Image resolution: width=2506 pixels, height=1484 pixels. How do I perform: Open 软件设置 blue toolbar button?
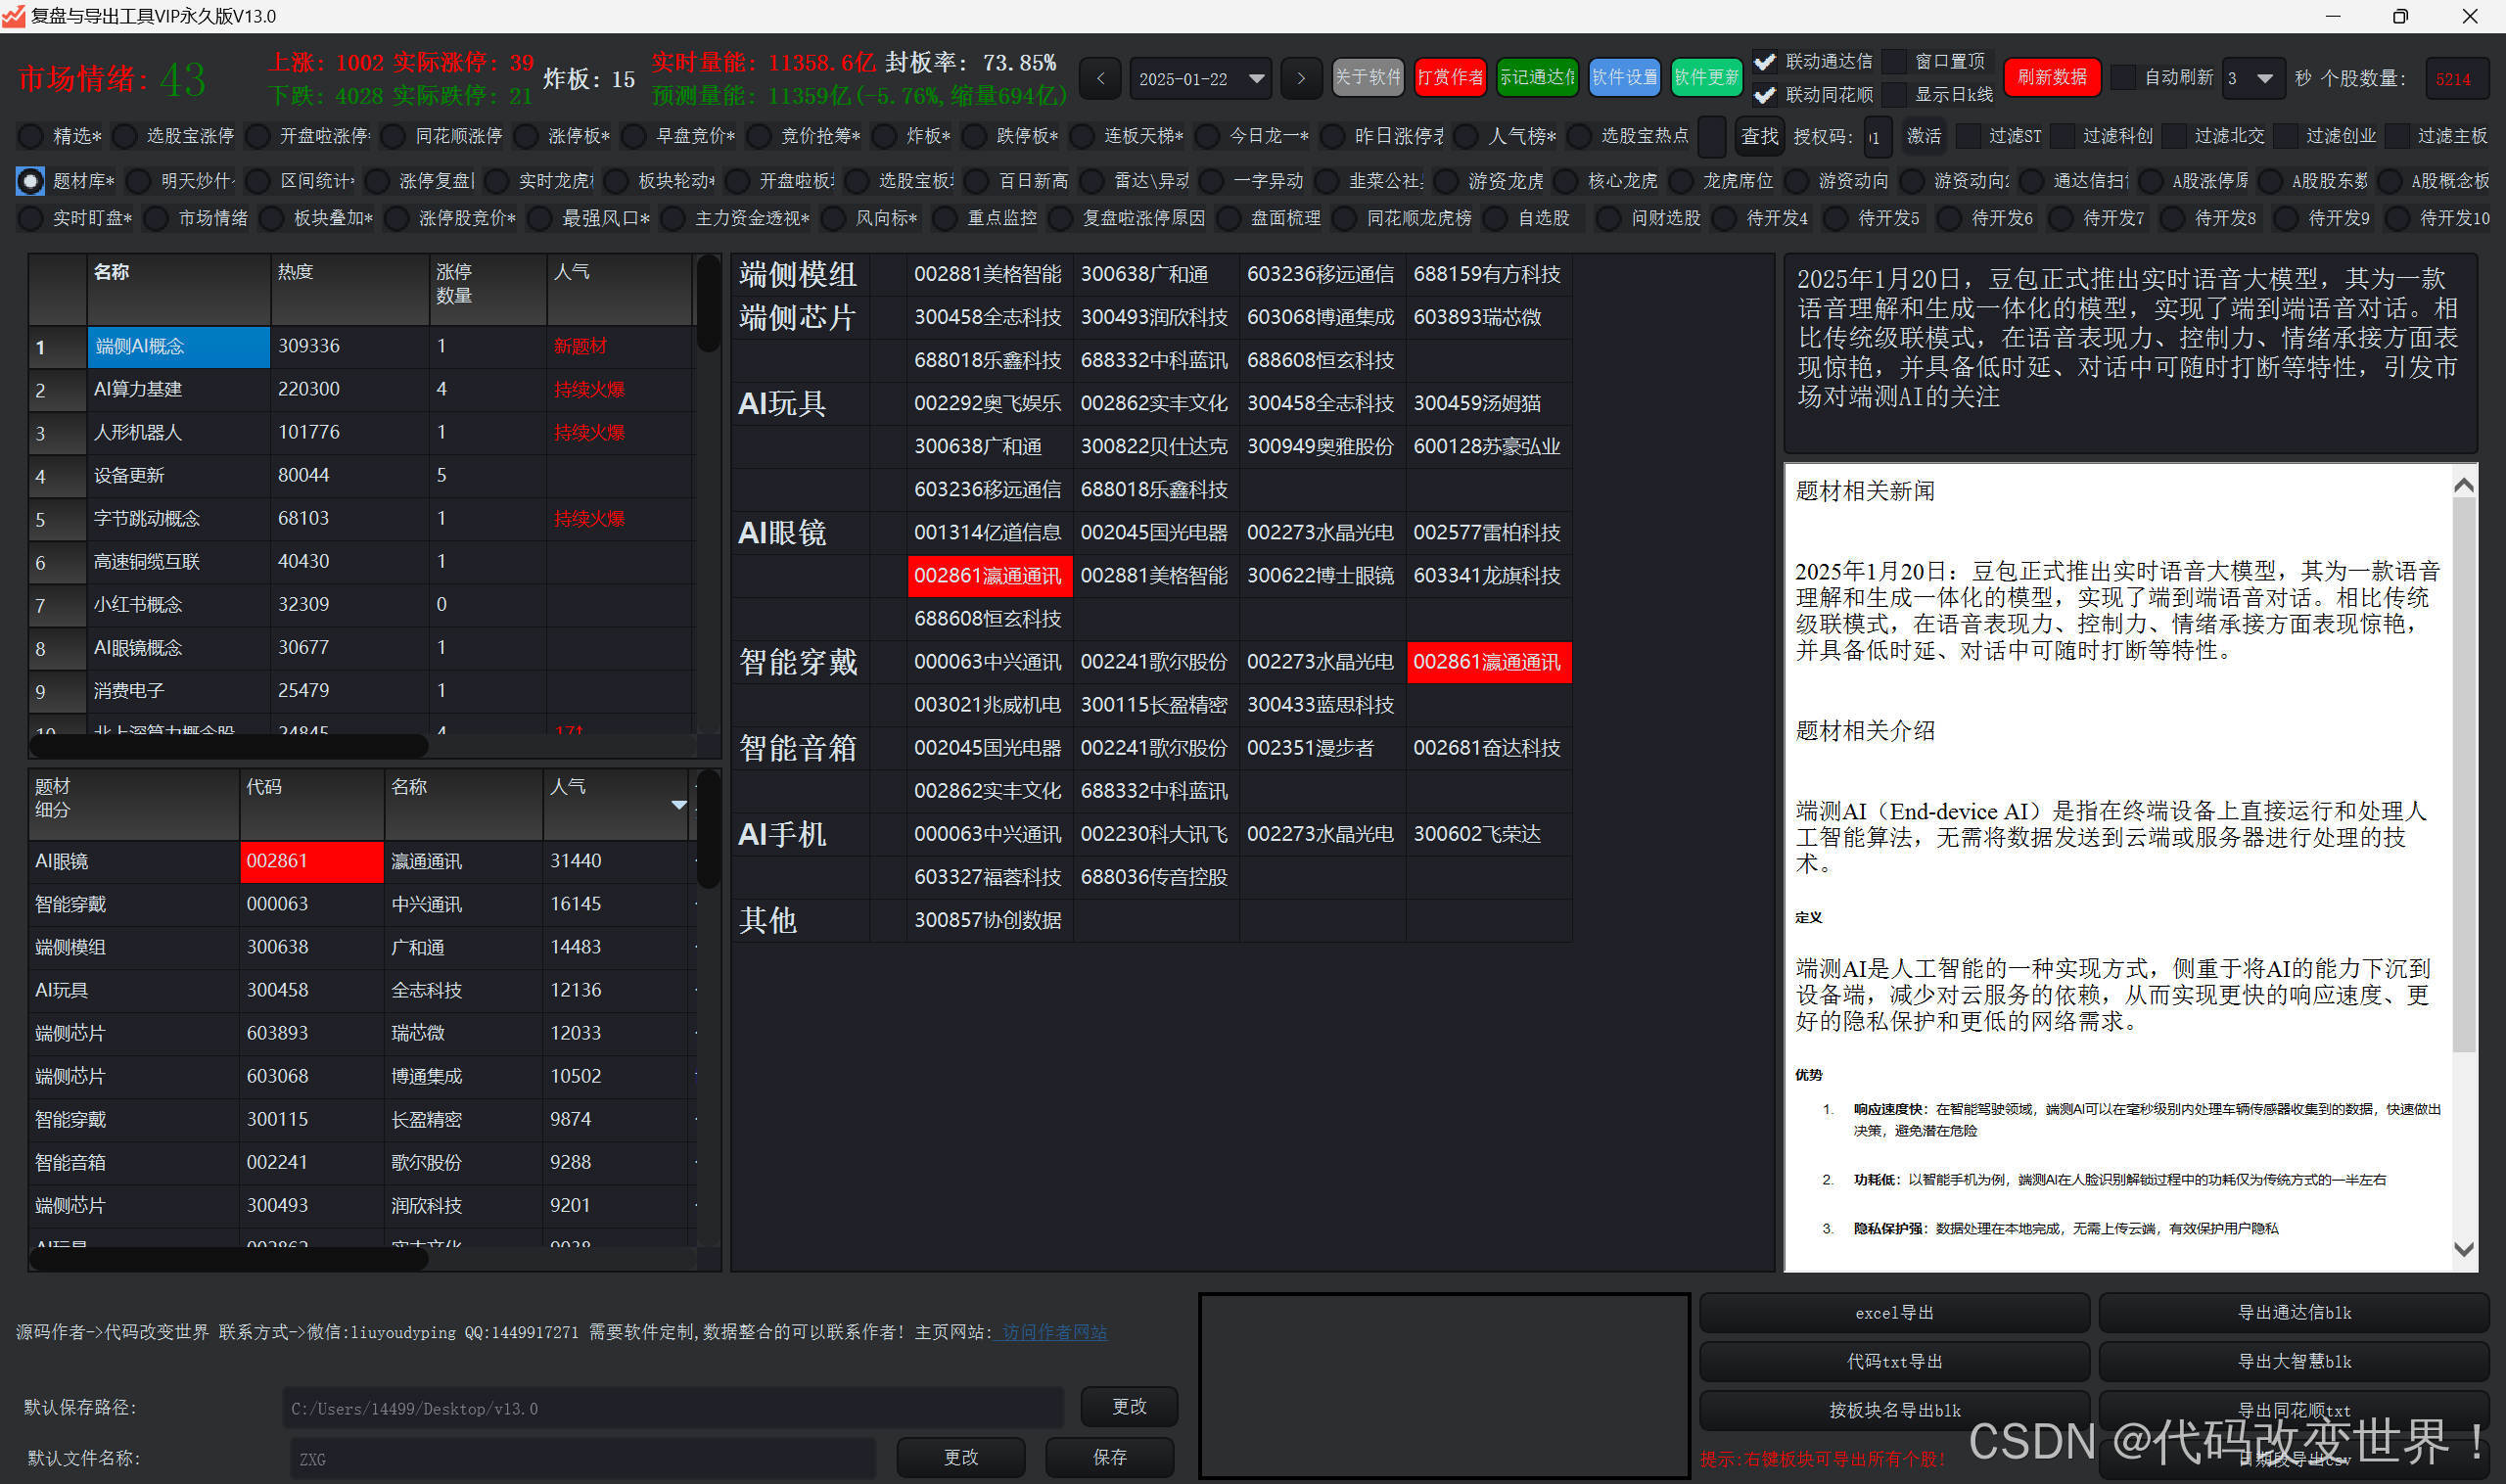tap(1624, 77)
